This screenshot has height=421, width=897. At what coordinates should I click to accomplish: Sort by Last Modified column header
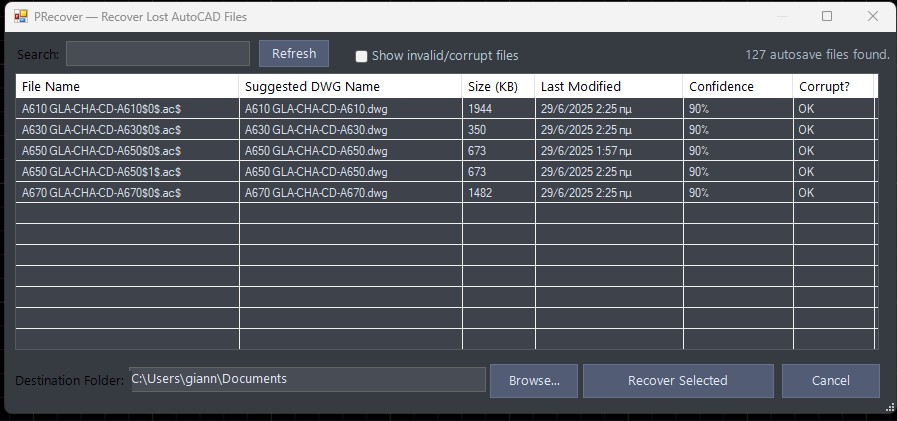[x=608, y=87]
